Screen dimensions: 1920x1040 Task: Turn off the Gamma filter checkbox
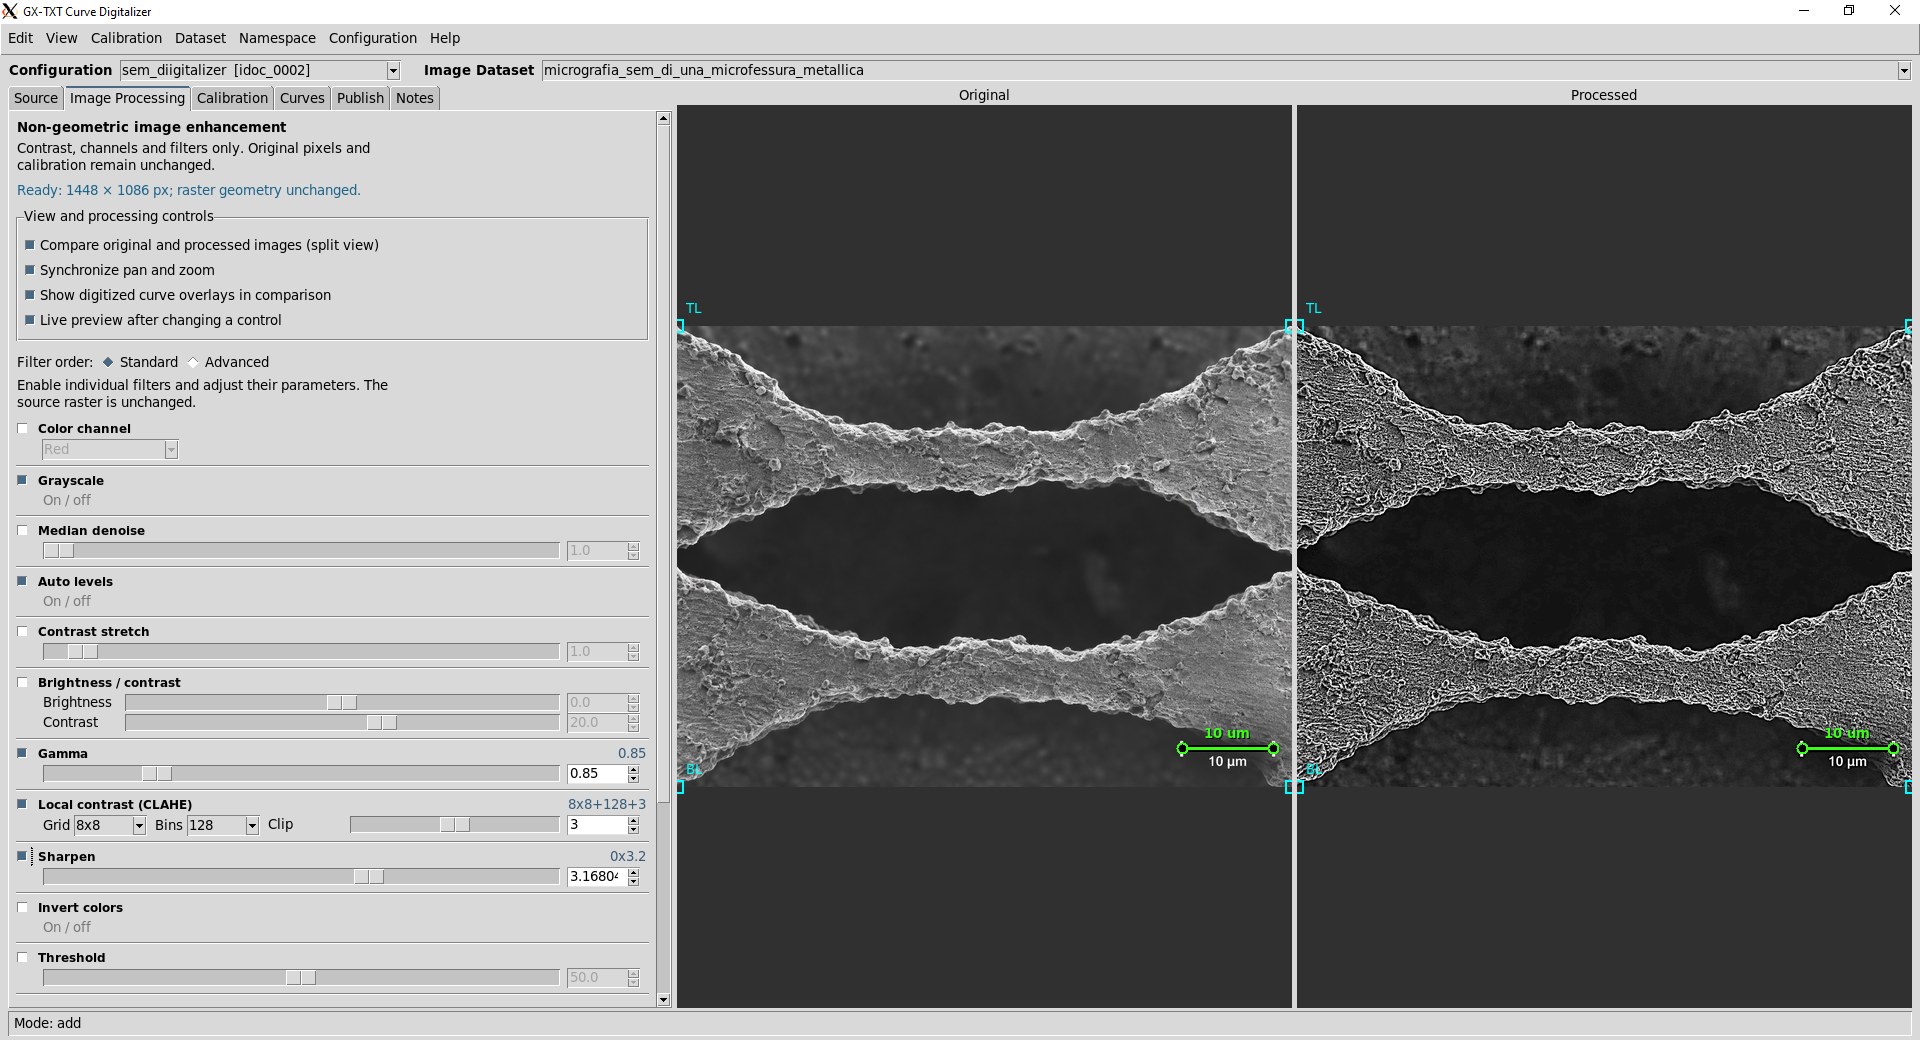23,753
